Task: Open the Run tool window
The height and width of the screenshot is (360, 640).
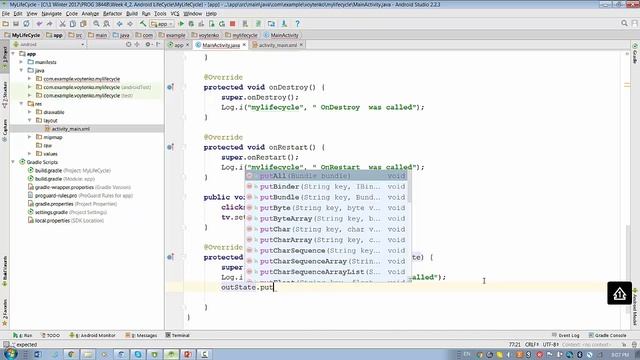Action: (x=22, y=335)
